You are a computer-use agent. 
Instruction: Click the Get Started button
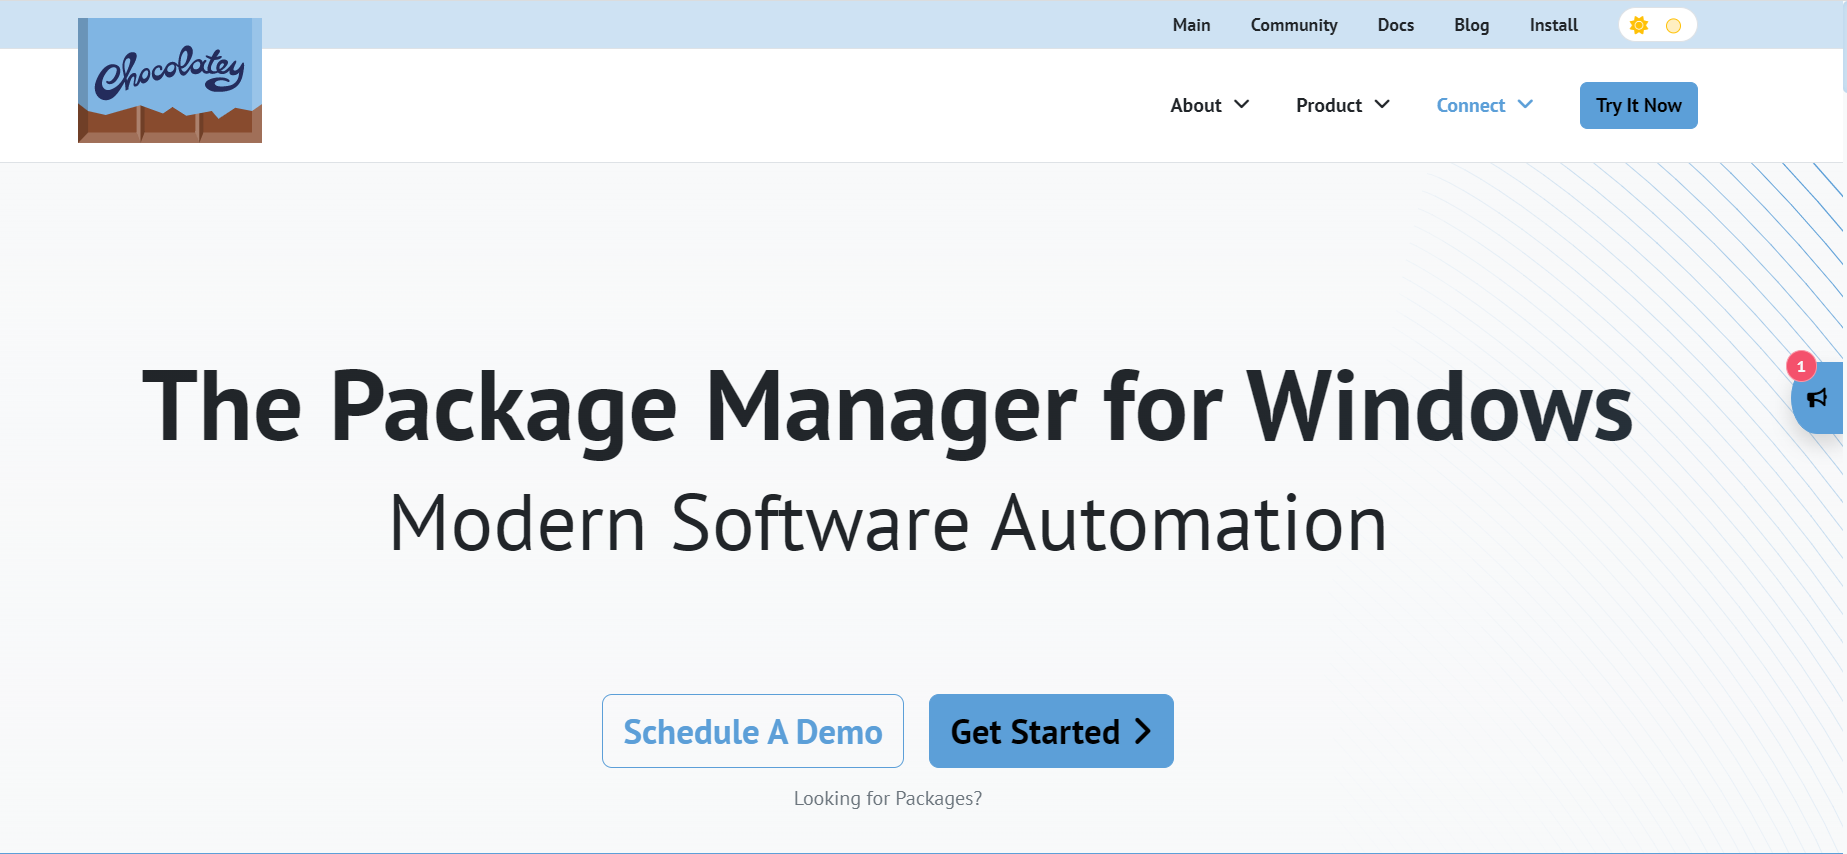pos(1051,731)
